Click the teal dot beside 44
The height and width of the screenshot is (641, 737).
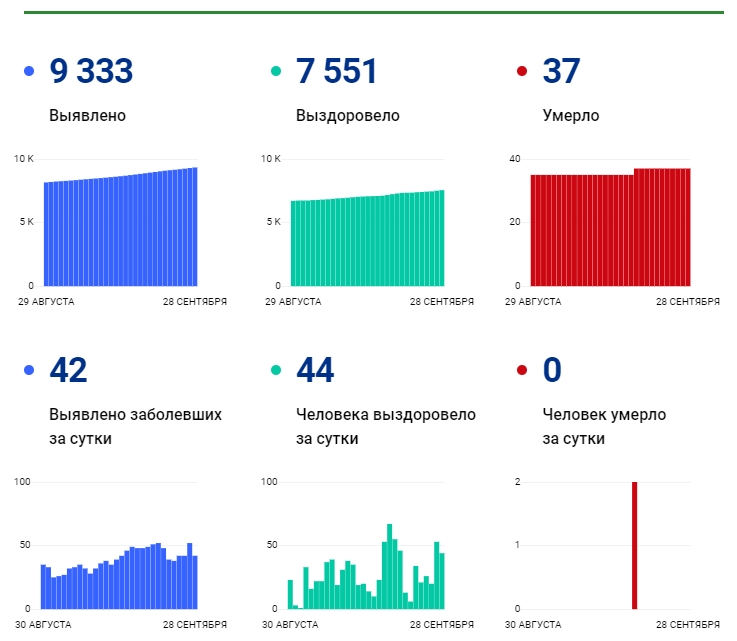pyautogui.click(x=276, y=370)
